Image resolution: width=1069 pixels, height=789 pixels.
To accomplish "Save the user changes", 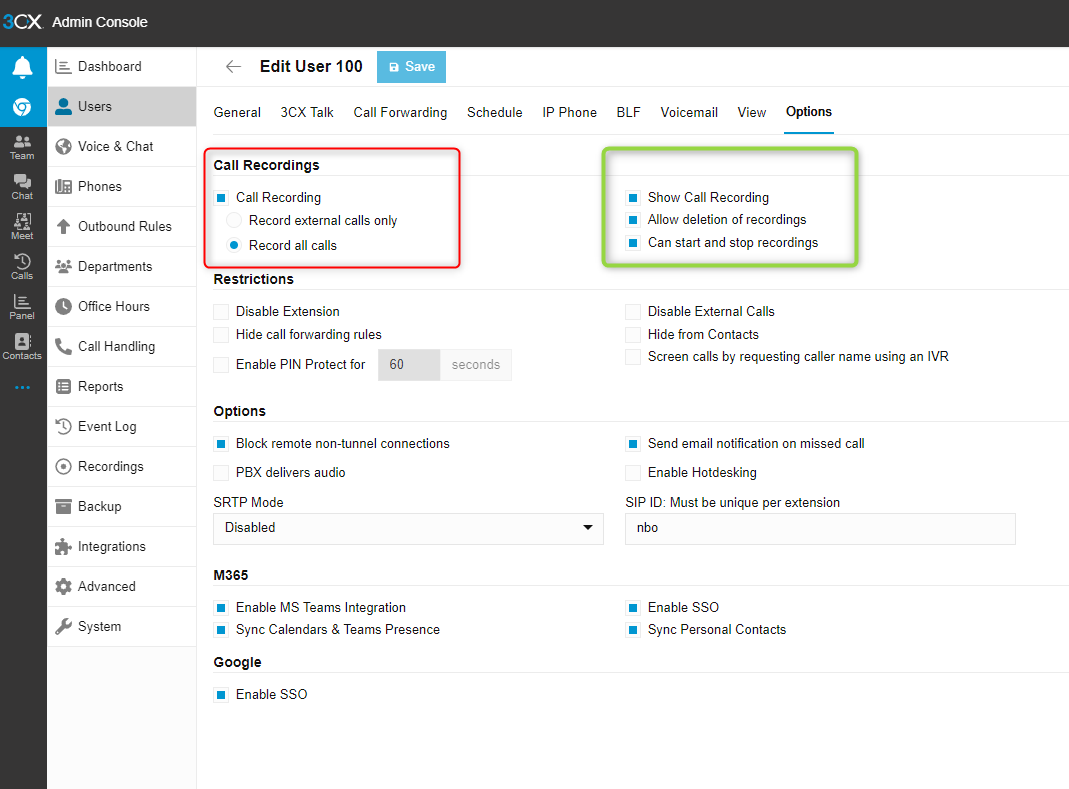I will click(411, 67).
